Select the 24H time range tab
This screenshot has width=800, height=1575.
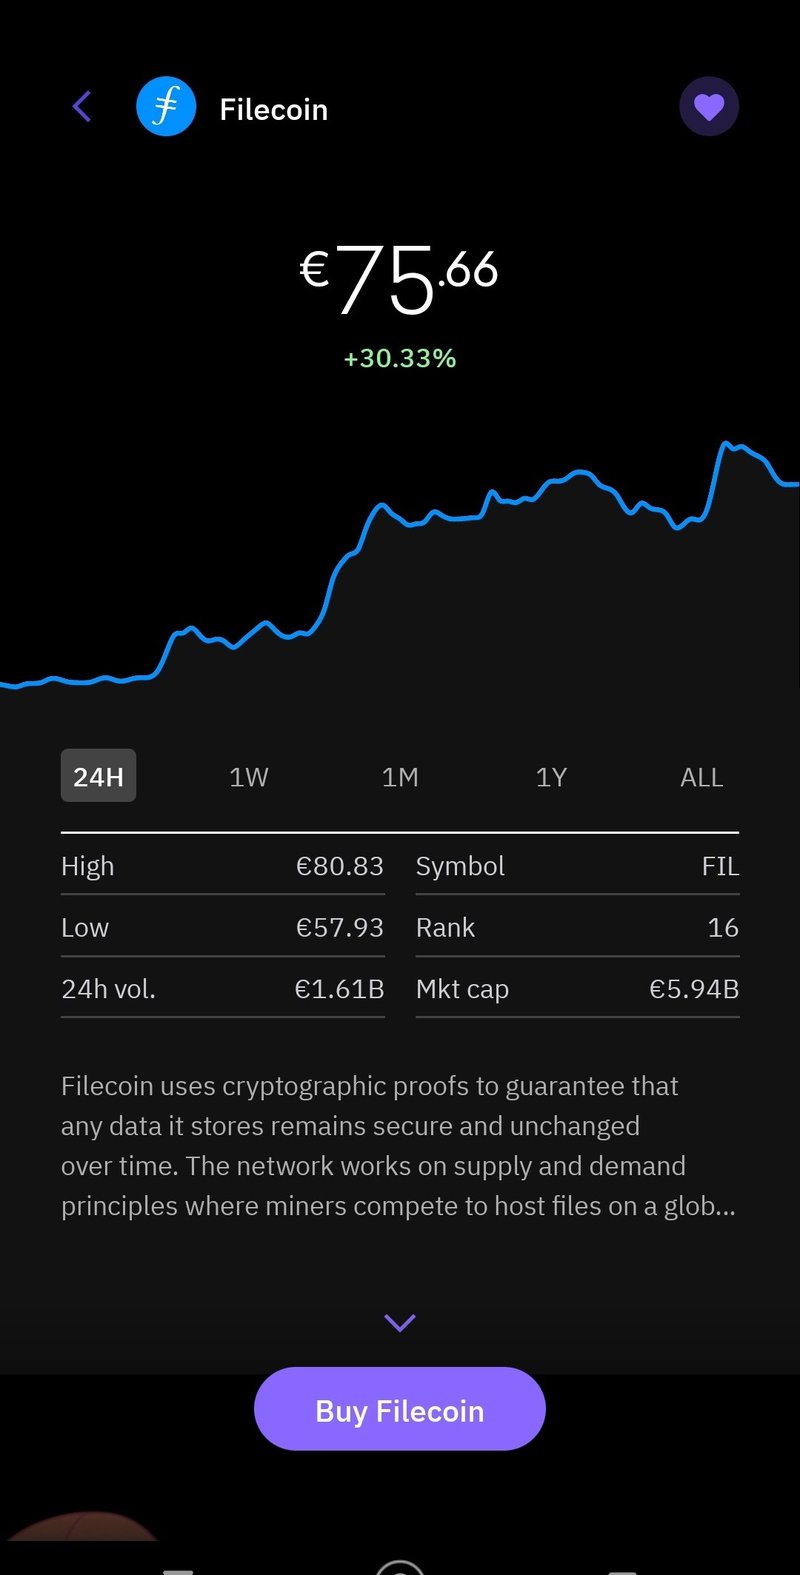click(98, 777)
